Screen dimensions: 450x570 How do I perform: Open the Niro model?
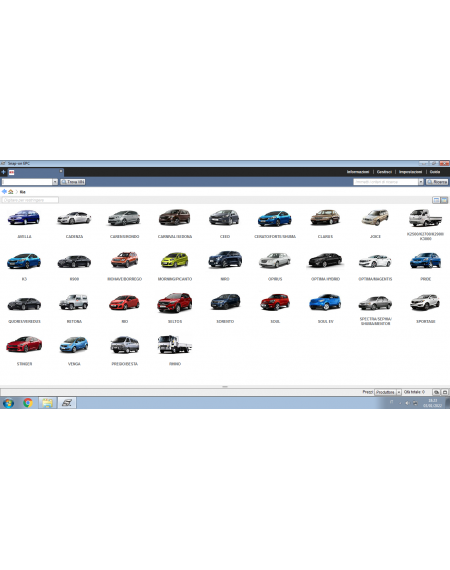pos(225,260)
